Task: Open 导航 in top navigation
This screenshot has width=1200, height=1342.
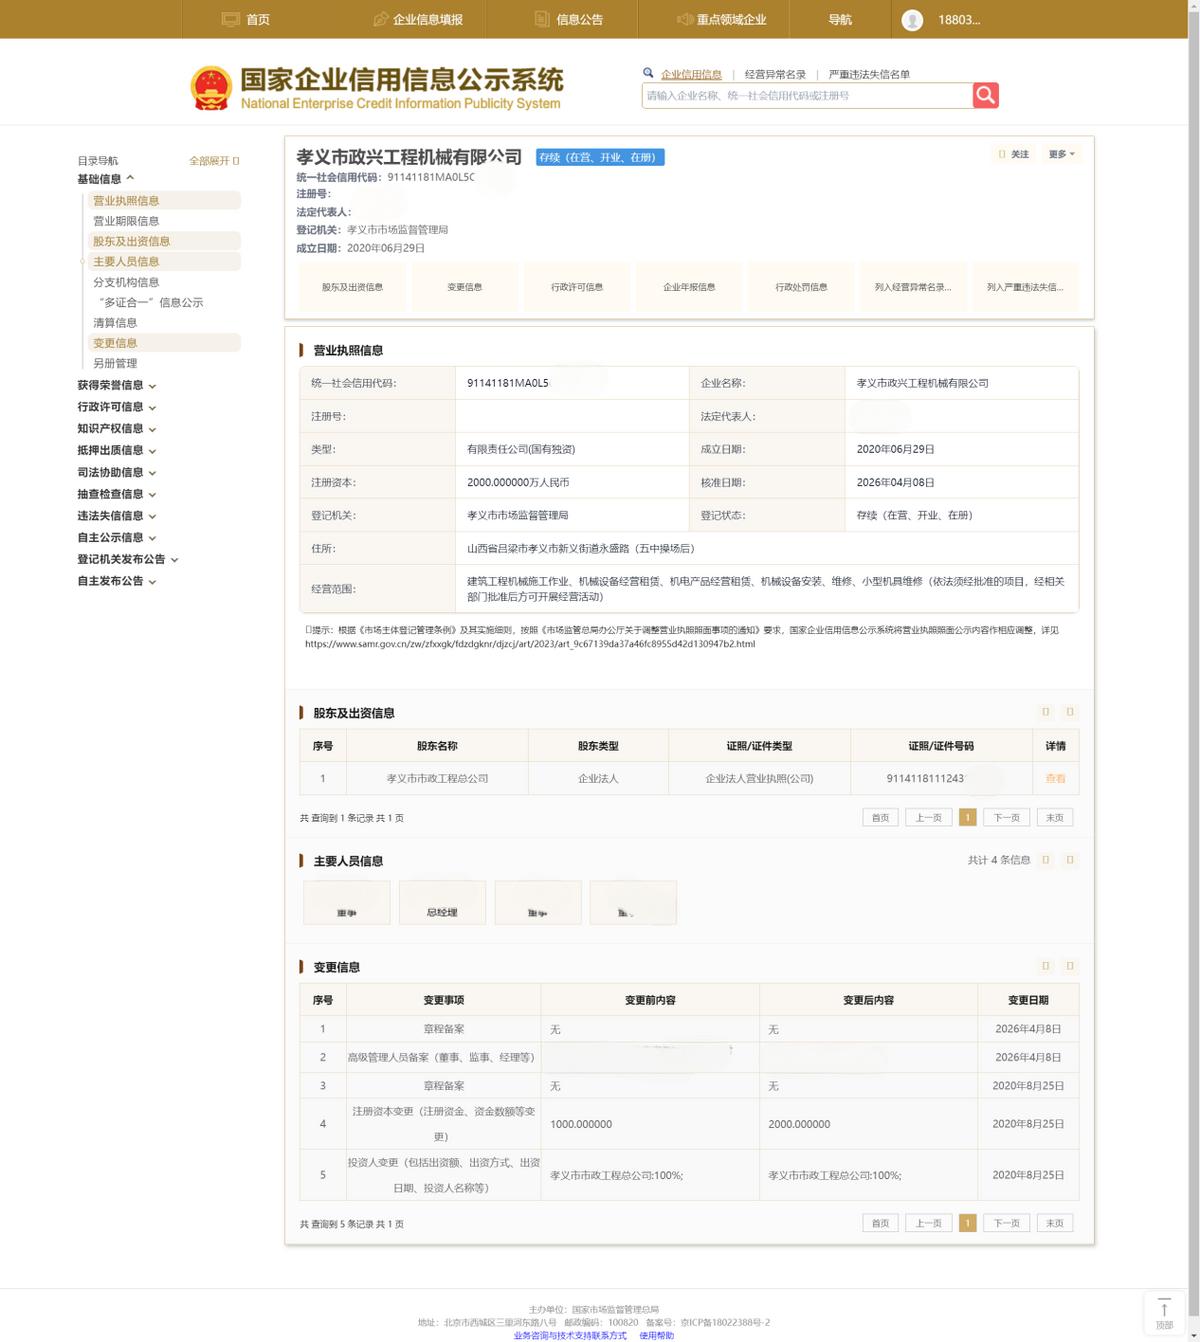Action: click(x=840, y=19)
